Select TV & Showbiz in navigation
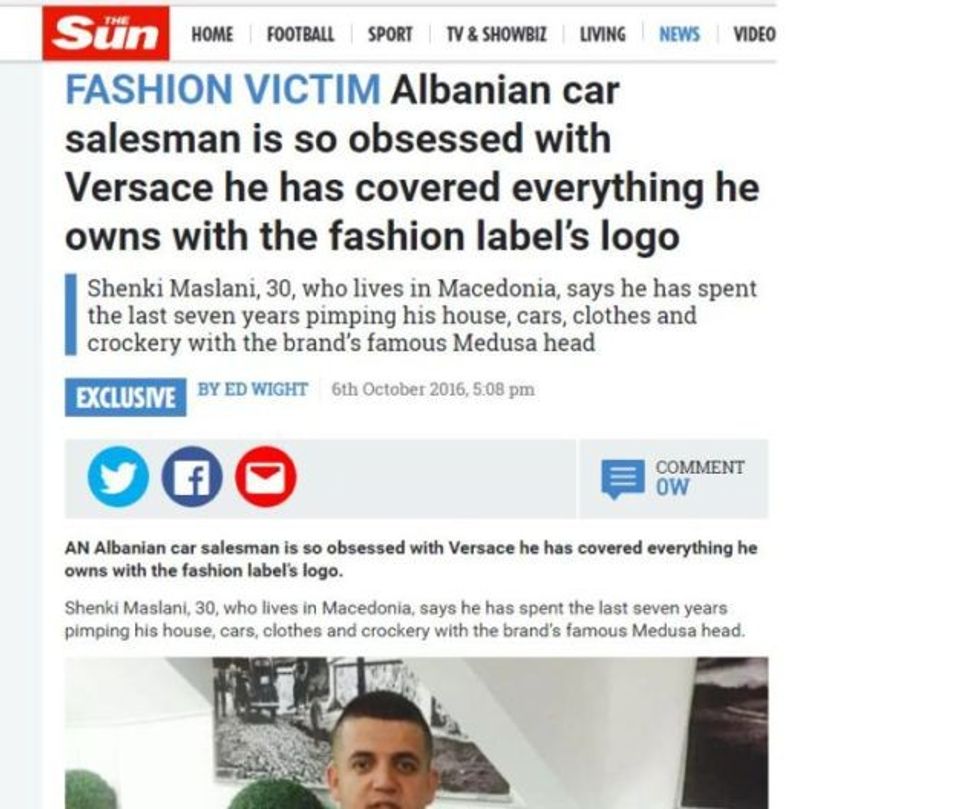The height and width of the screenshot is (809, 980). [x=496, y=34]
